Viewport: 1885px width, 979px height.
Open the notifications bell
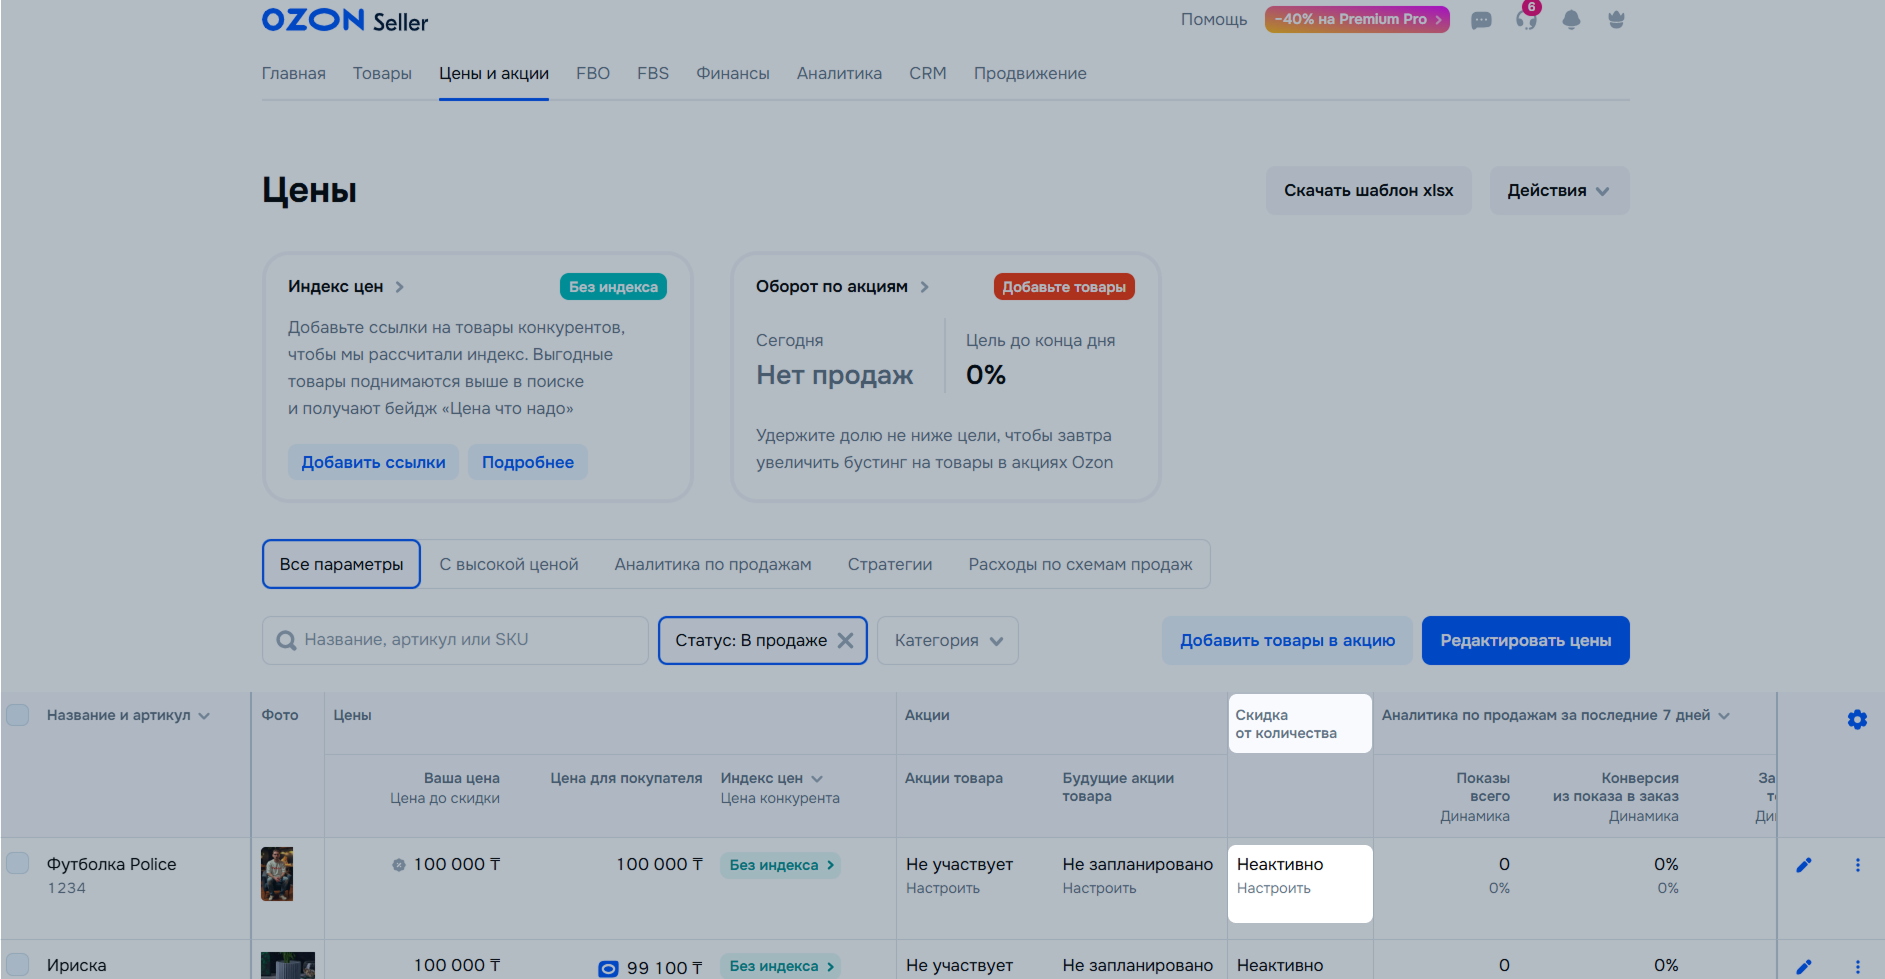tap(1571, 20)
